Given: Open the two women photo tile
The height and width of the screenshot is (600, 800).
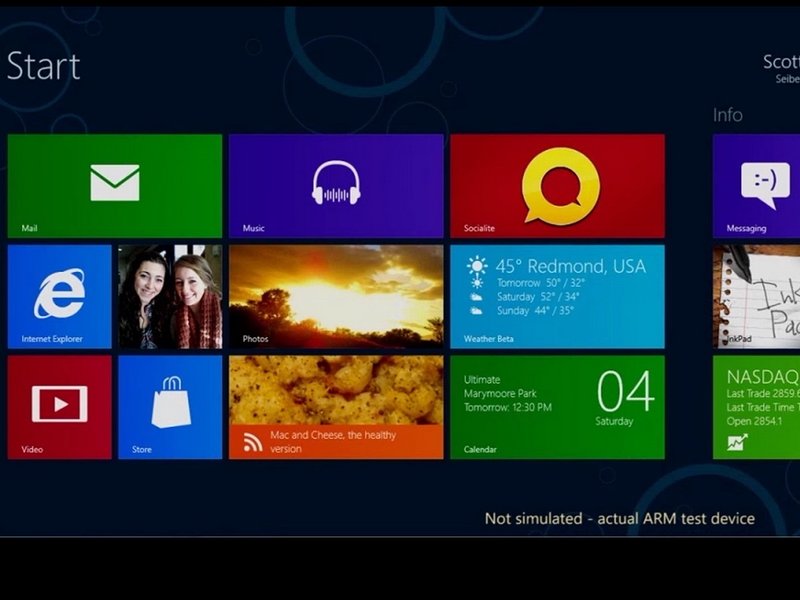Looking at the screenshot, I should coord(170,297).
